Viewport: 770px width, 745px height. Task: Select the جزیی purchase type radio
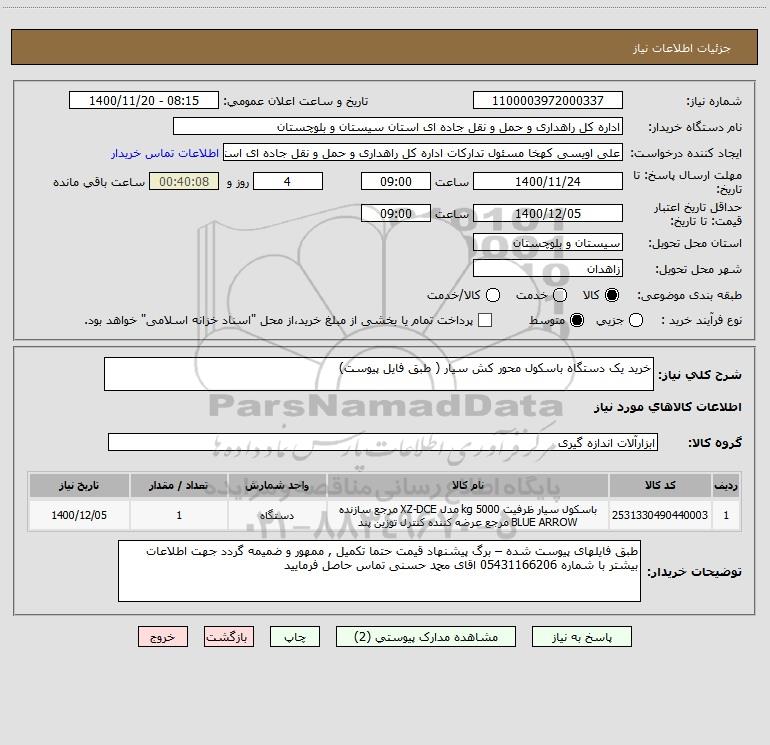[636, 320]
